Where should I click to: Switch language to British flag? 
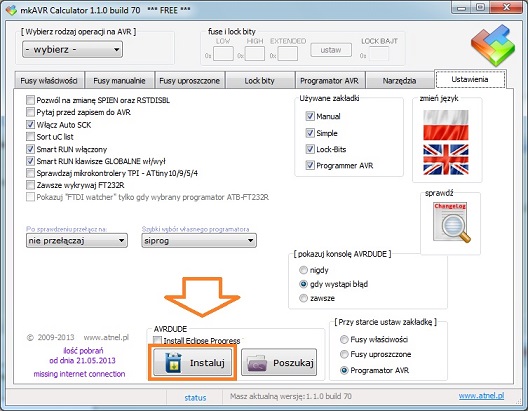pos(446,160)
